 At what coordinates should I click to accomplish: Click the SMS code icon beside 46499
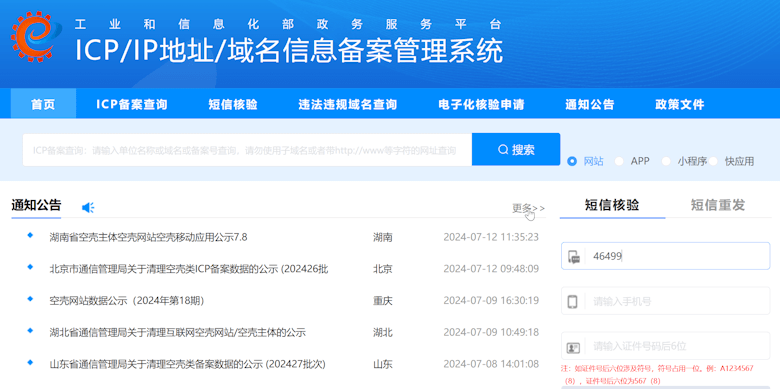click(574, 257)
